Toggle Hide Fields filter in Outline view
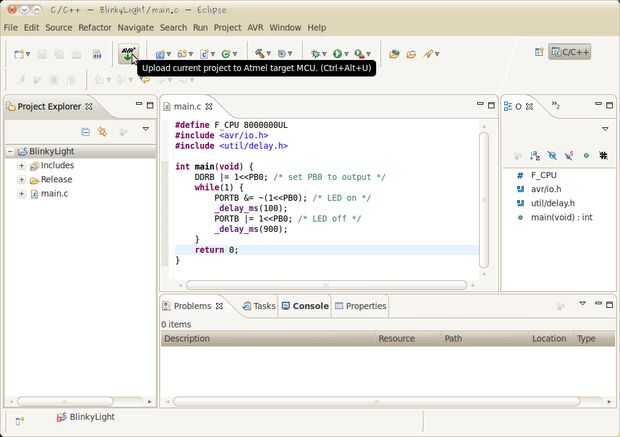The image size is (620, 437). [552, 155]
